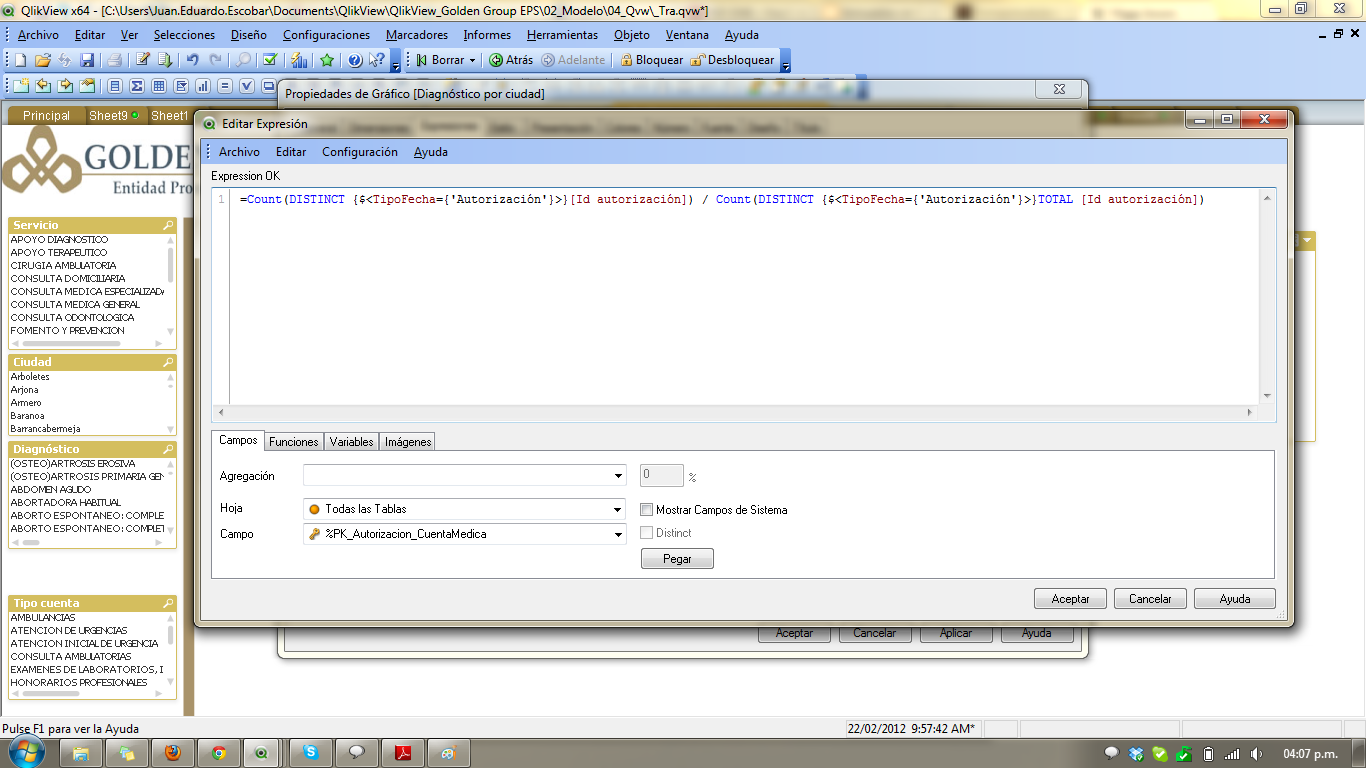
Task: Undo the last action in toolbar
Action: [x=193, y=60]
